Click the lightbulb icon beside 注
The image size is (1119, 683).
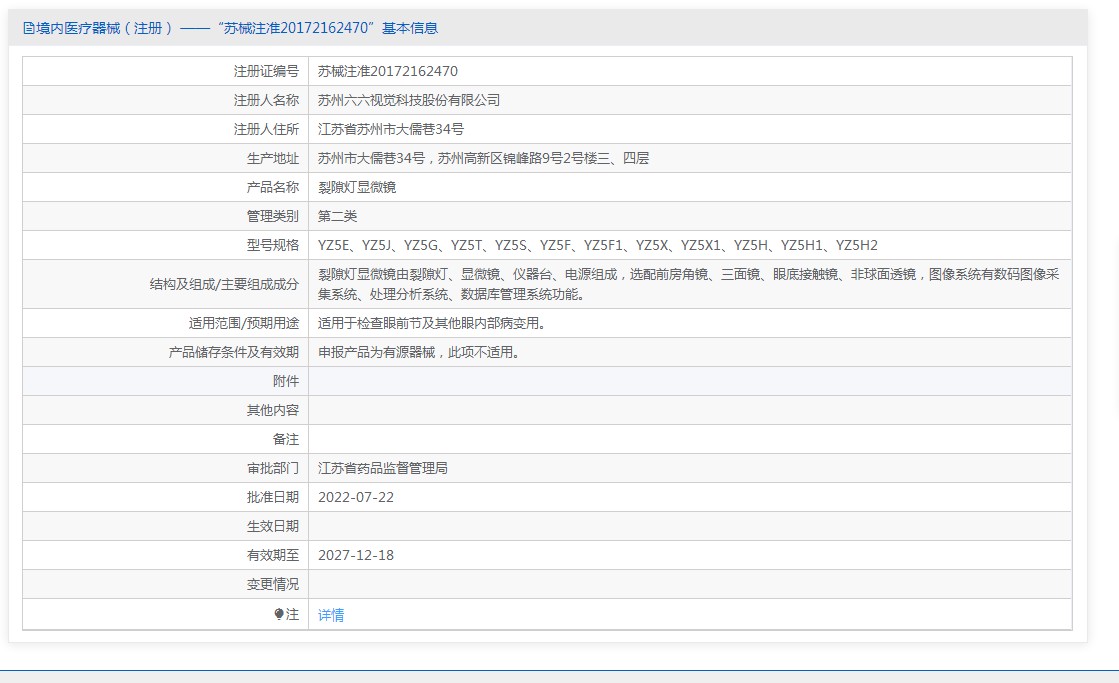tap(279, 614)
